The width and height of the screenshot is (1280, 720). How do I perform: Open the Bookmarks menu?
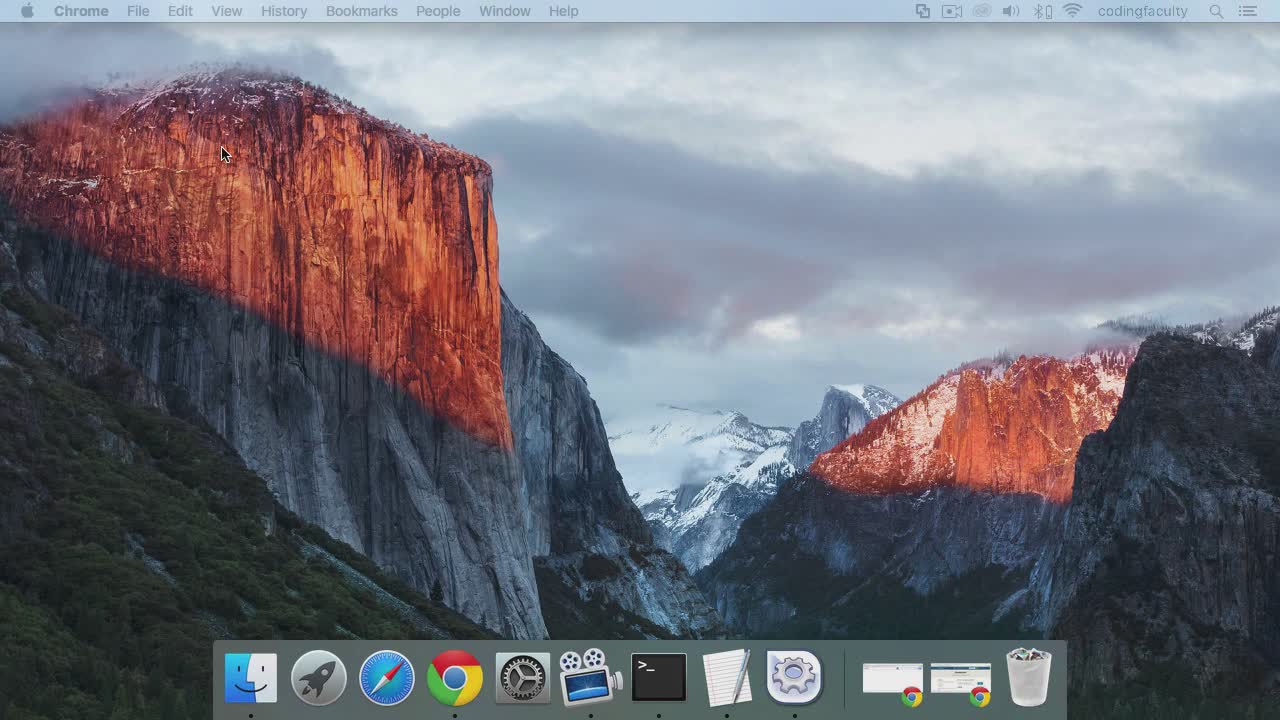point(362,11)
